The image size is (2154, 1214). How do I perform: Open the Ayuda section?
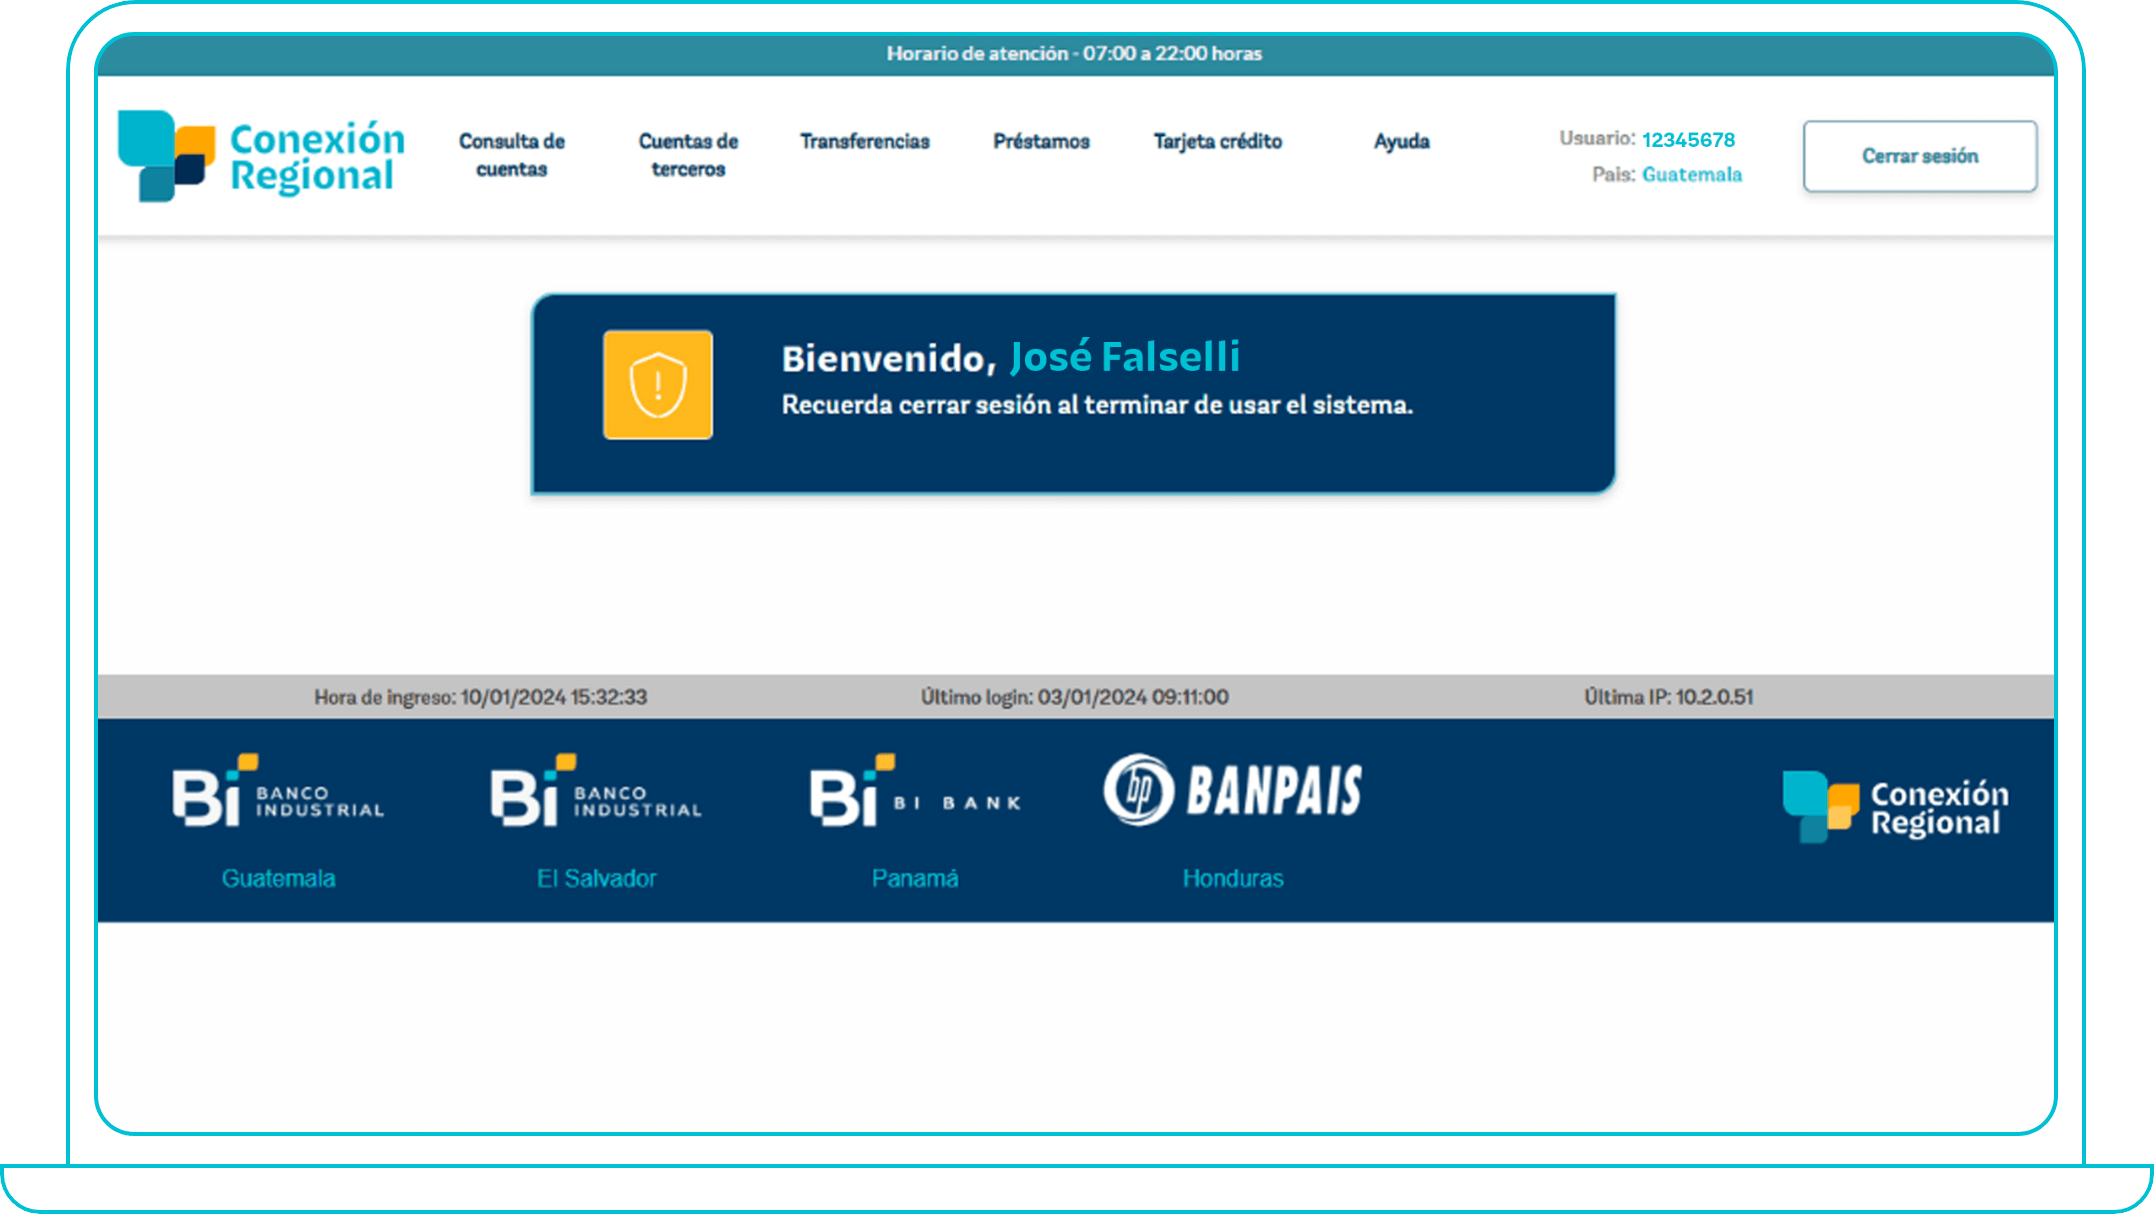[x=1401, y=142]
